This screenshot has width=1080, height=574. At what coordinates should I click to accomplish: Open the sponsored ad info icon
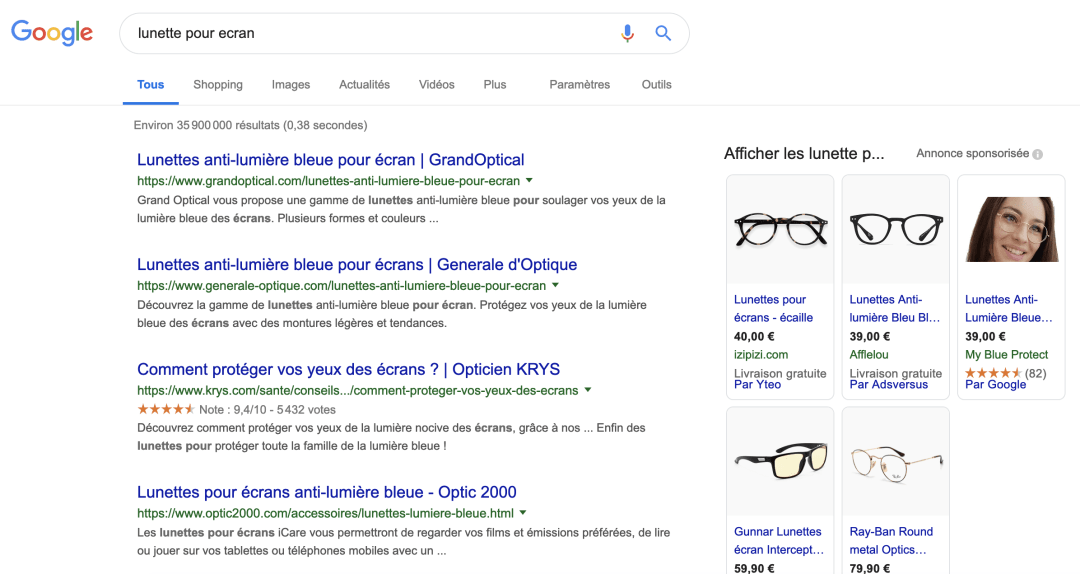coord(1037,154)
